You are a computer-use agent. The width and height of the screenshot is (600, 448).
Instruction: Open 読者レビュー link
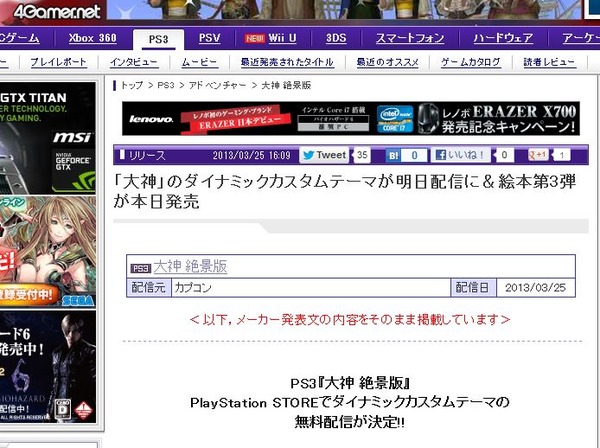pyautogui.click(x=549, y=62)
